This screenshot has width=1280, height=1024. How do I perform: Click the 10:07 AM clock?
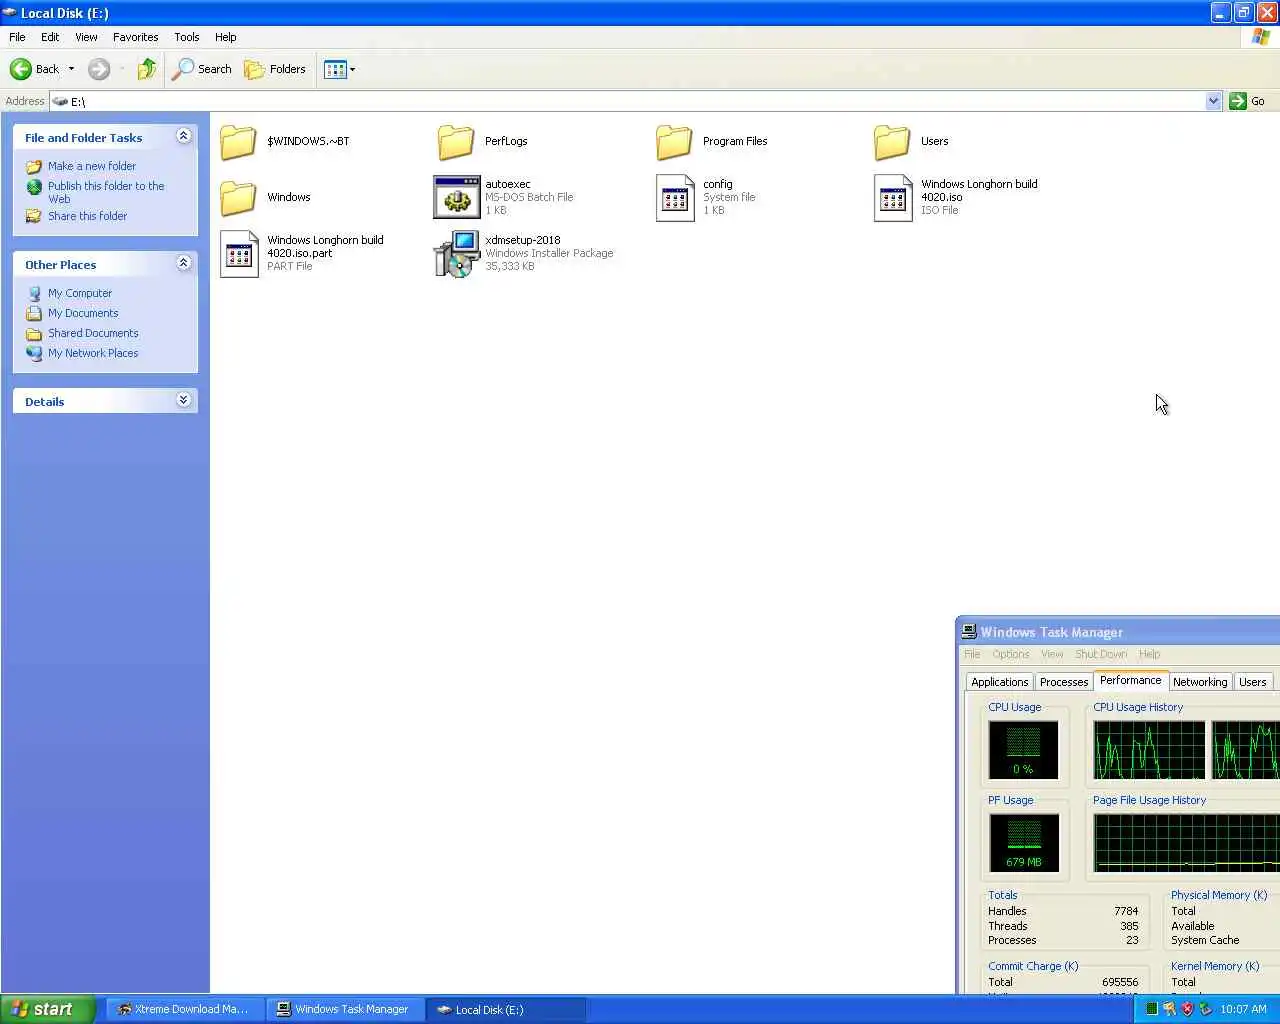(1243, 1009)
